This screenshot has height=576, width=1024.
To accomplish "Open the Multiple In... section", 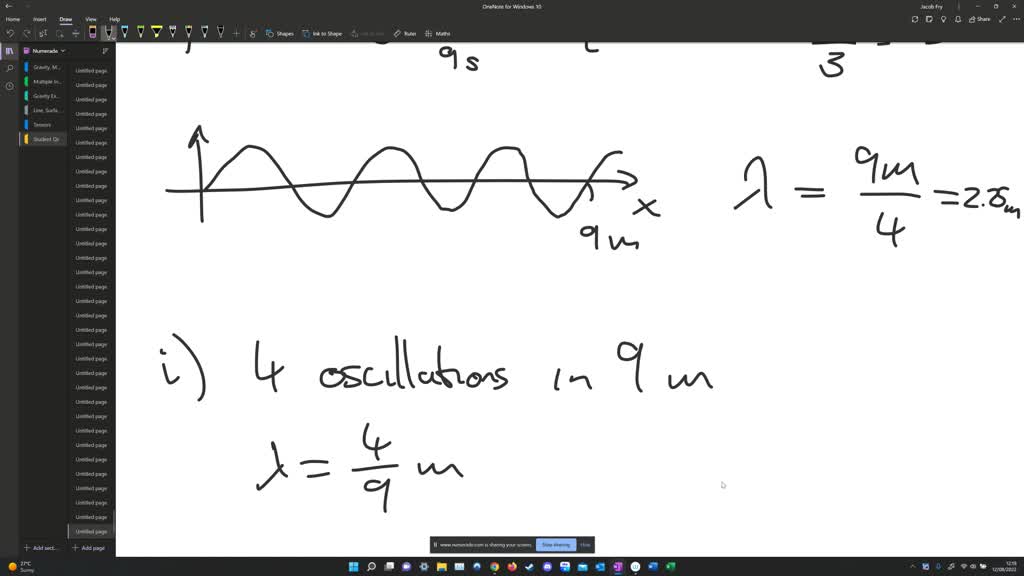I will pos(44,82).
